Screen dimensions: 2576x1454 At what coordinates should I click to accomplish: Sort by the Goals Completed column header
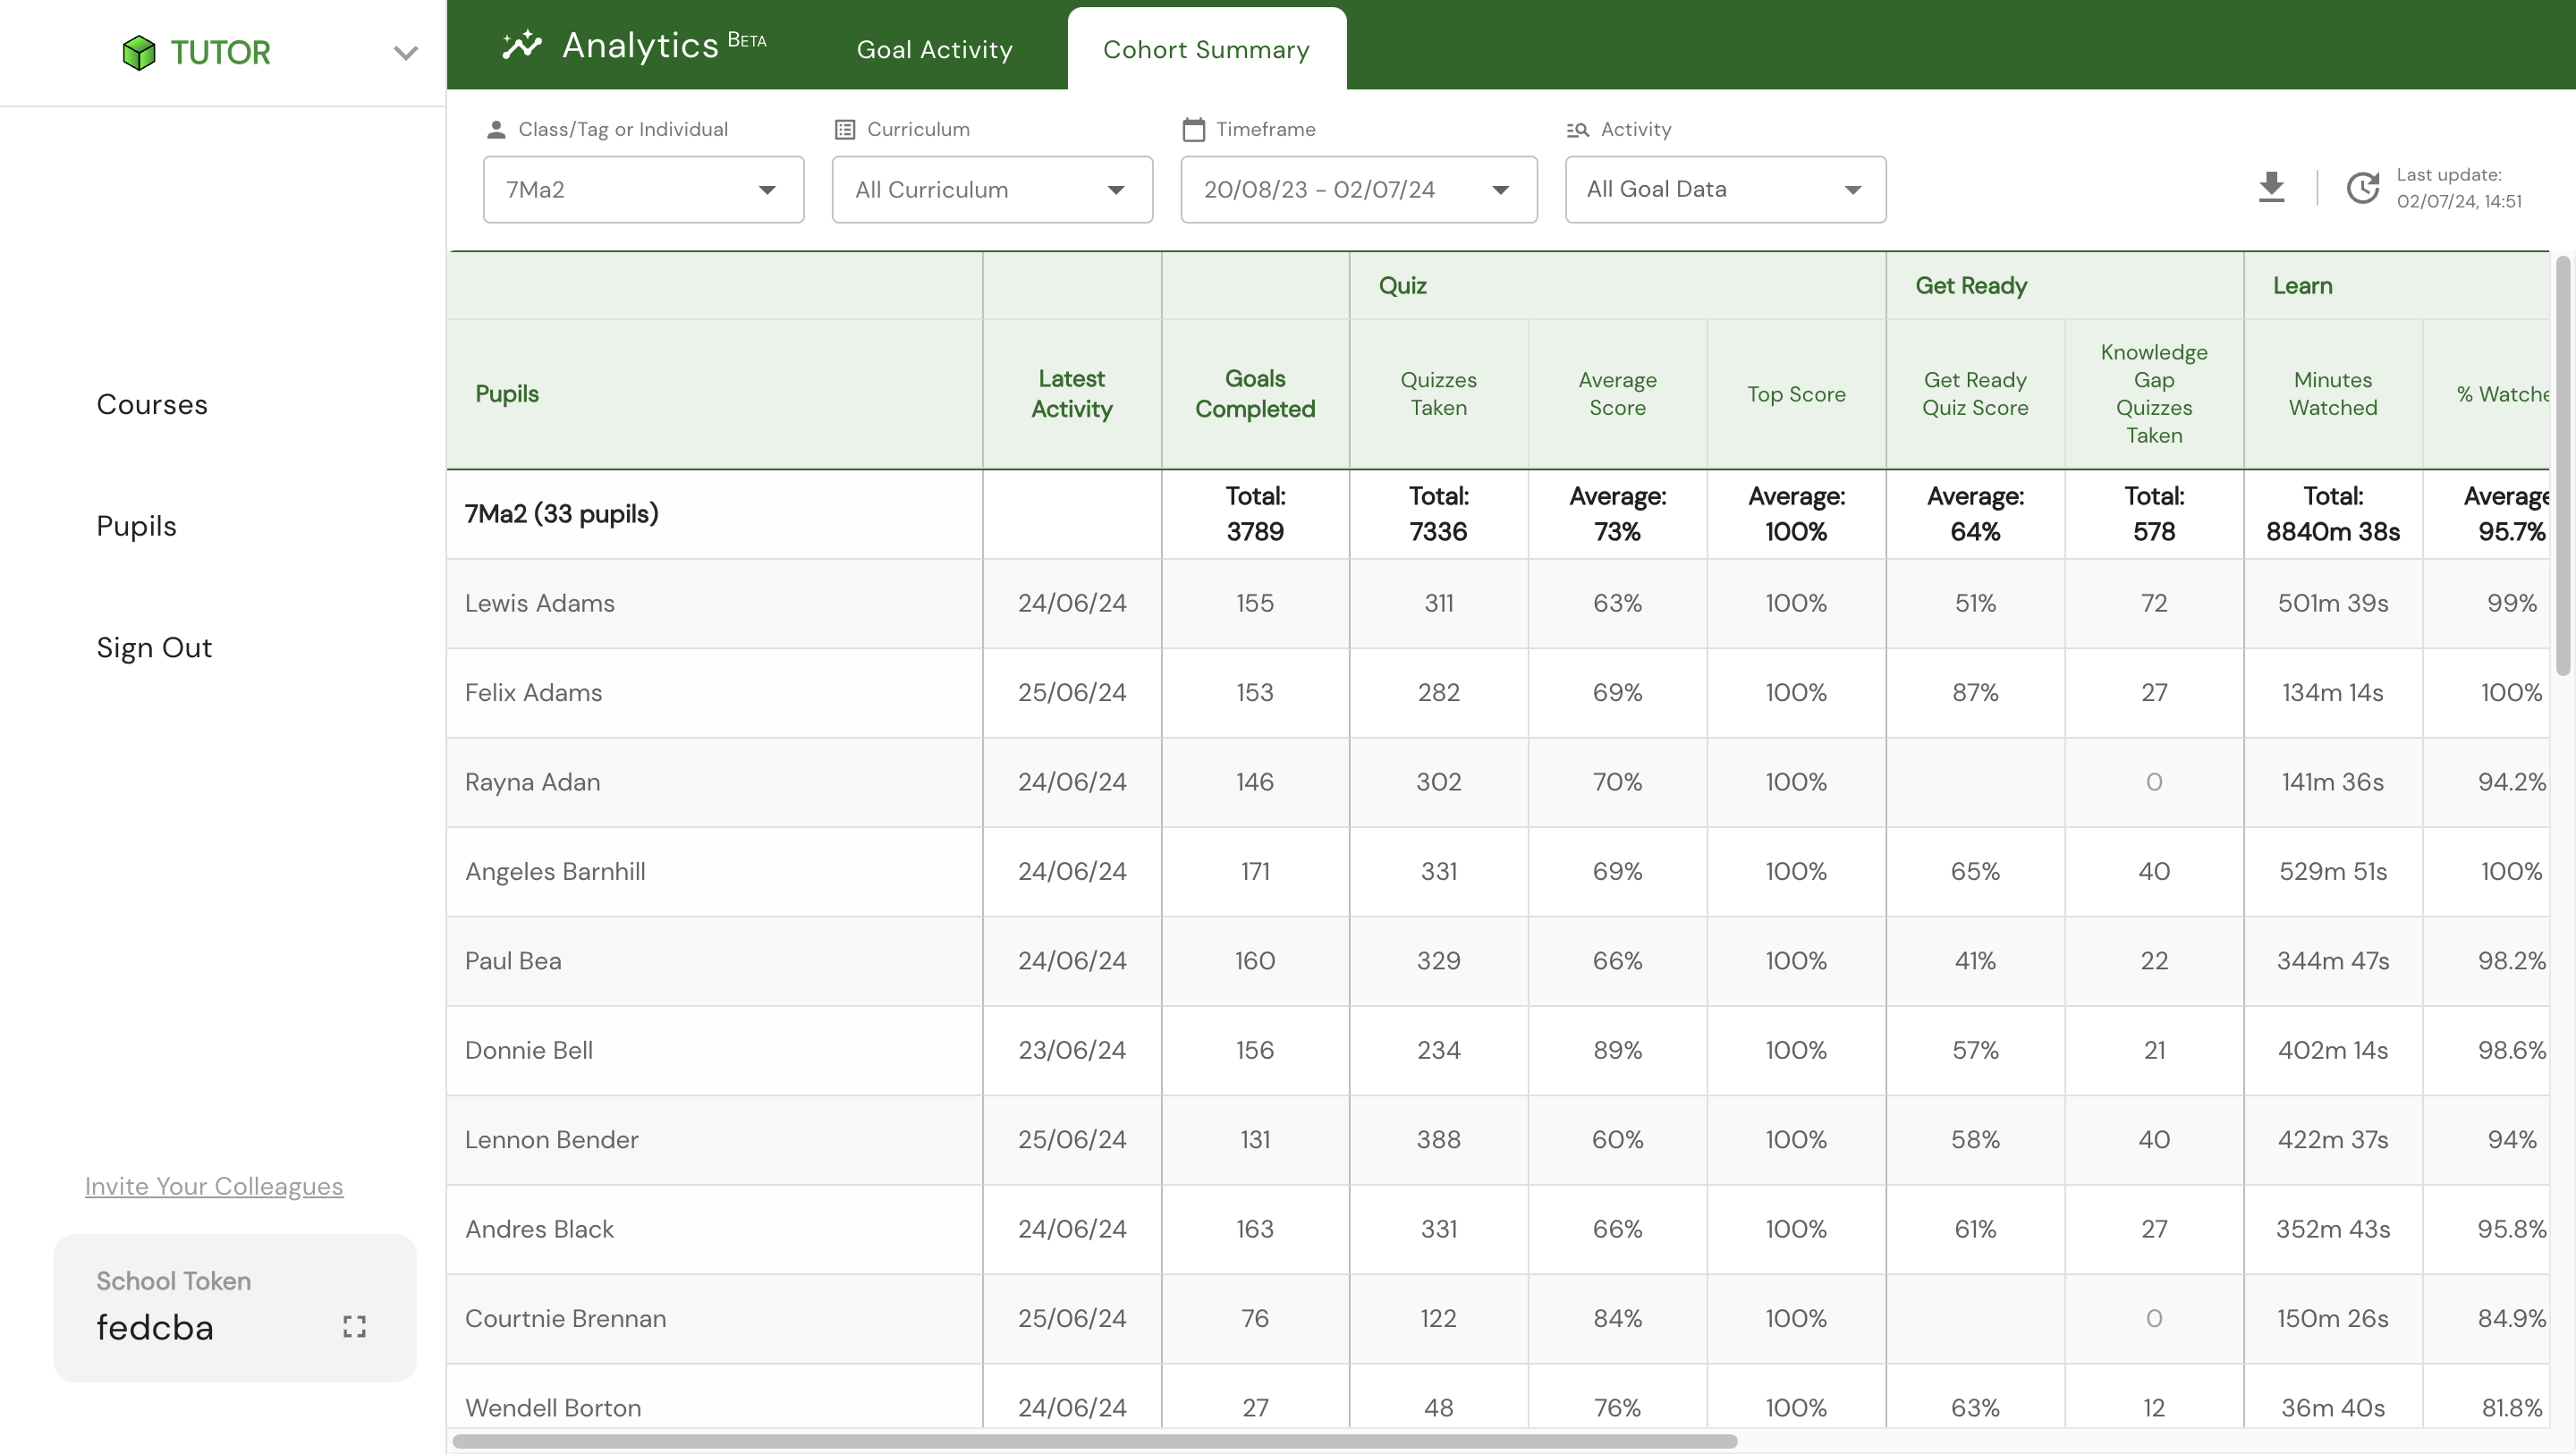pyautogui.click(x=1254, y=394)
